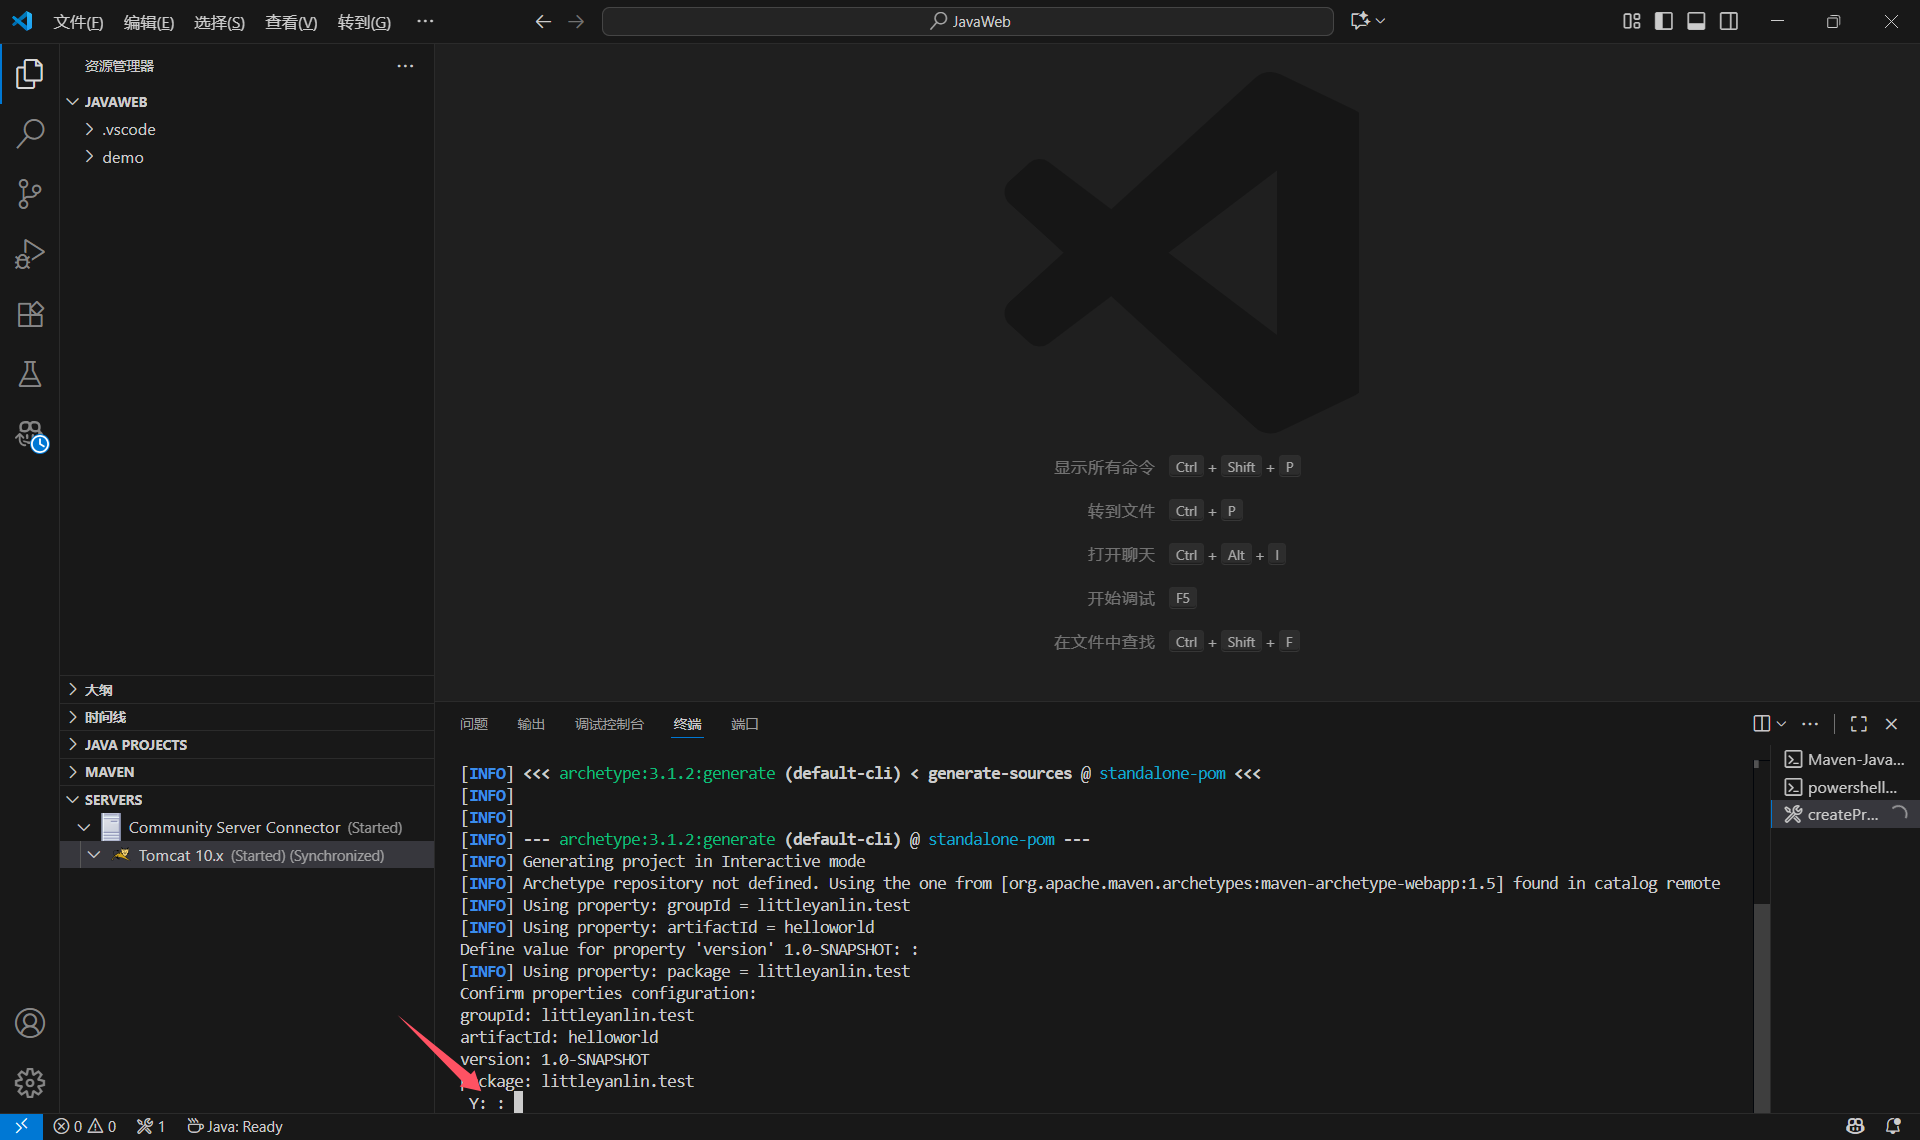The height and width of the screenshot is (1140, 1920).
Task: Click the notifications bell in status bar
Action: pyautogui.click(x=1893, y=1126)
